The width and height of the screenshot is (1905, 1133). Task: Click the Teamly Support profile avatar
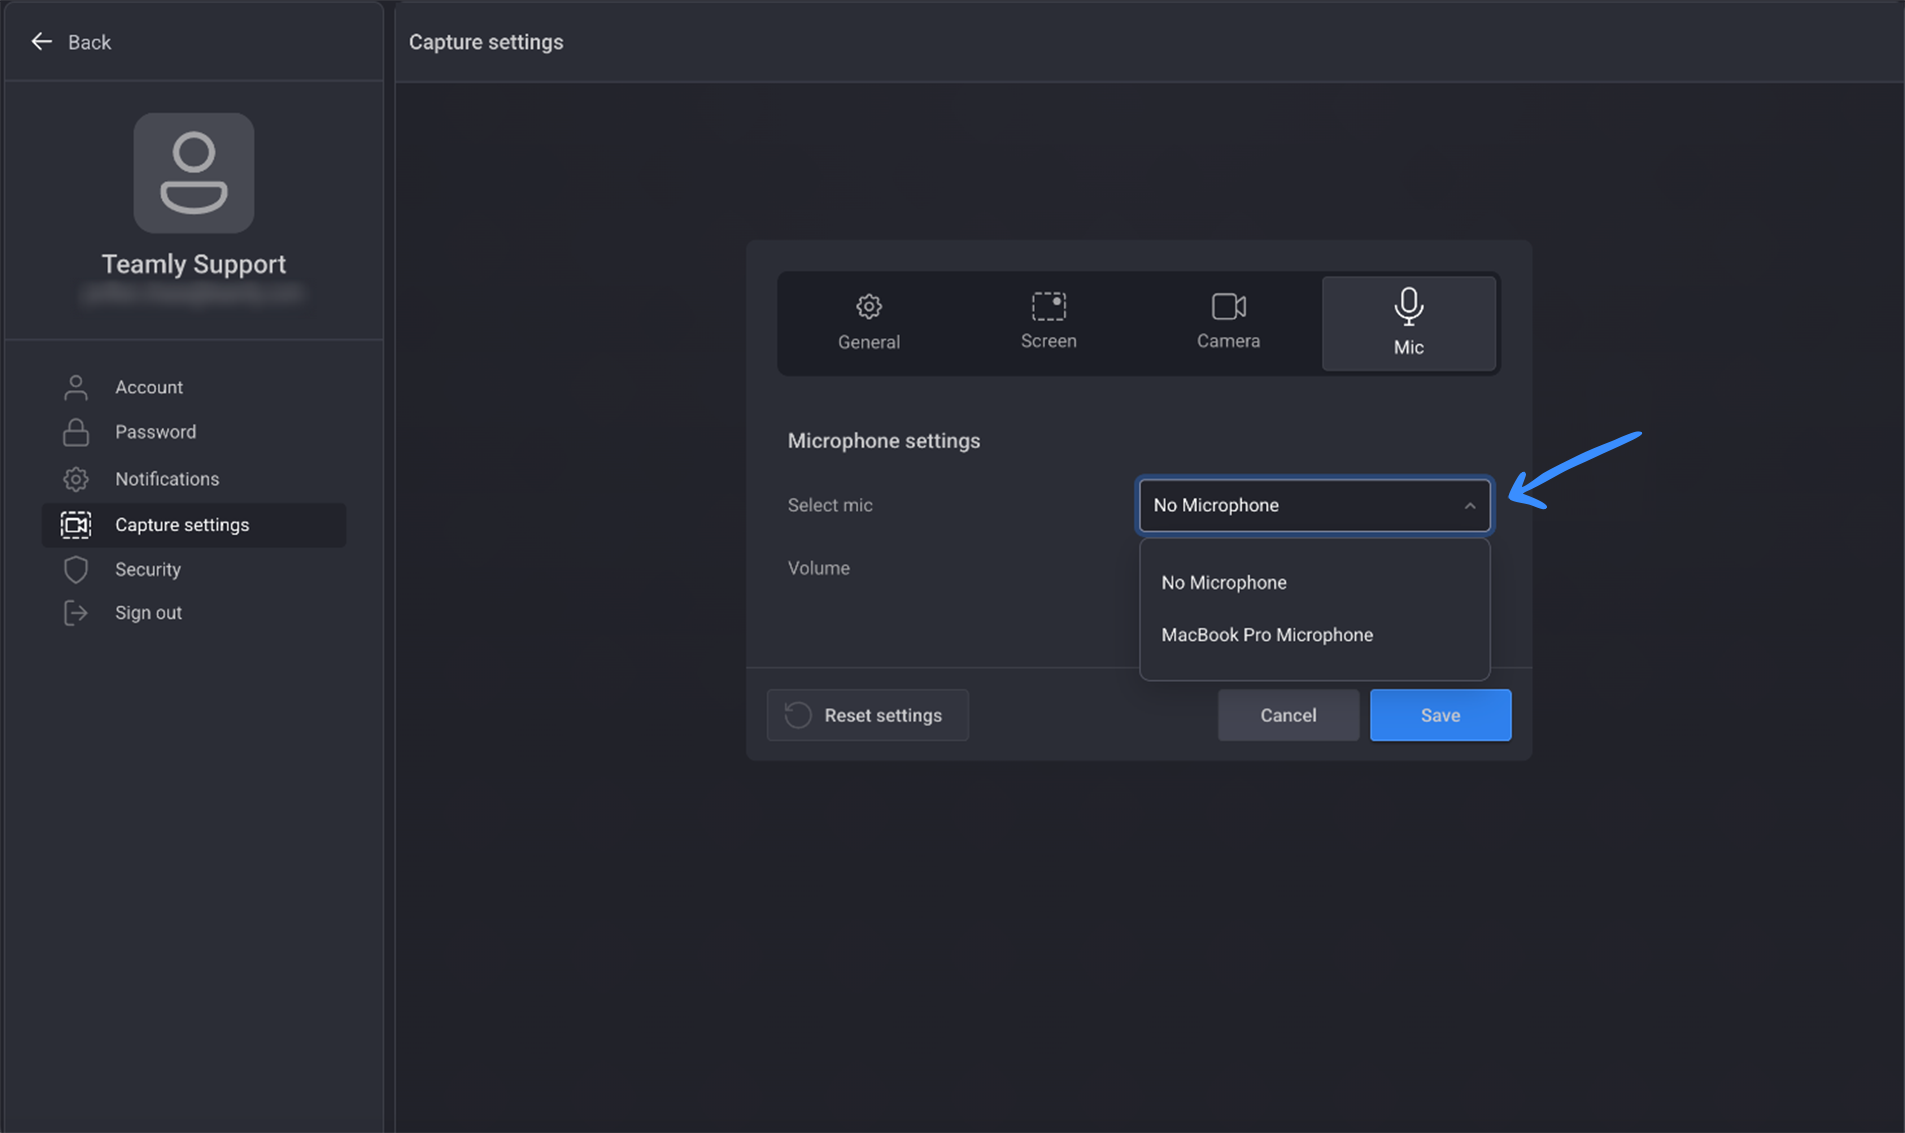click(194, 173)
